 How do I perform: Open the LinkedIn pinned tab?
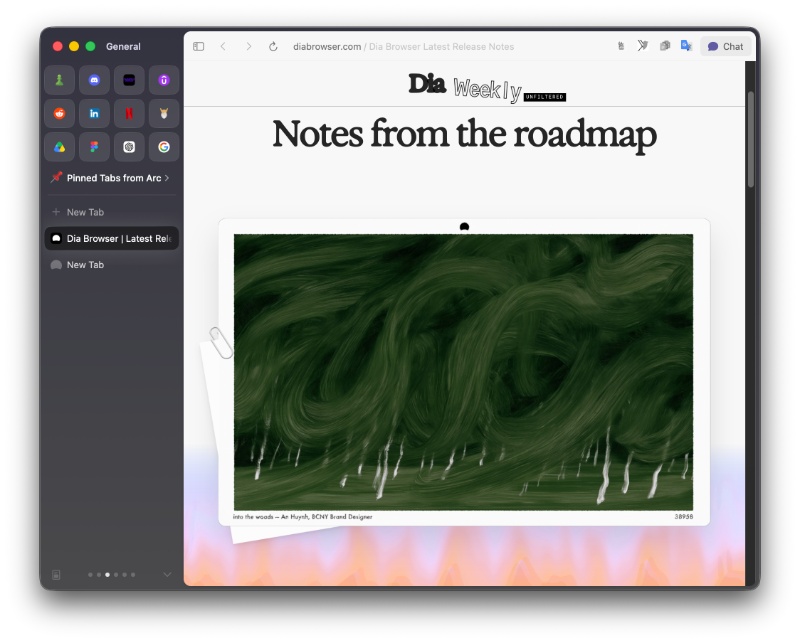94,113
